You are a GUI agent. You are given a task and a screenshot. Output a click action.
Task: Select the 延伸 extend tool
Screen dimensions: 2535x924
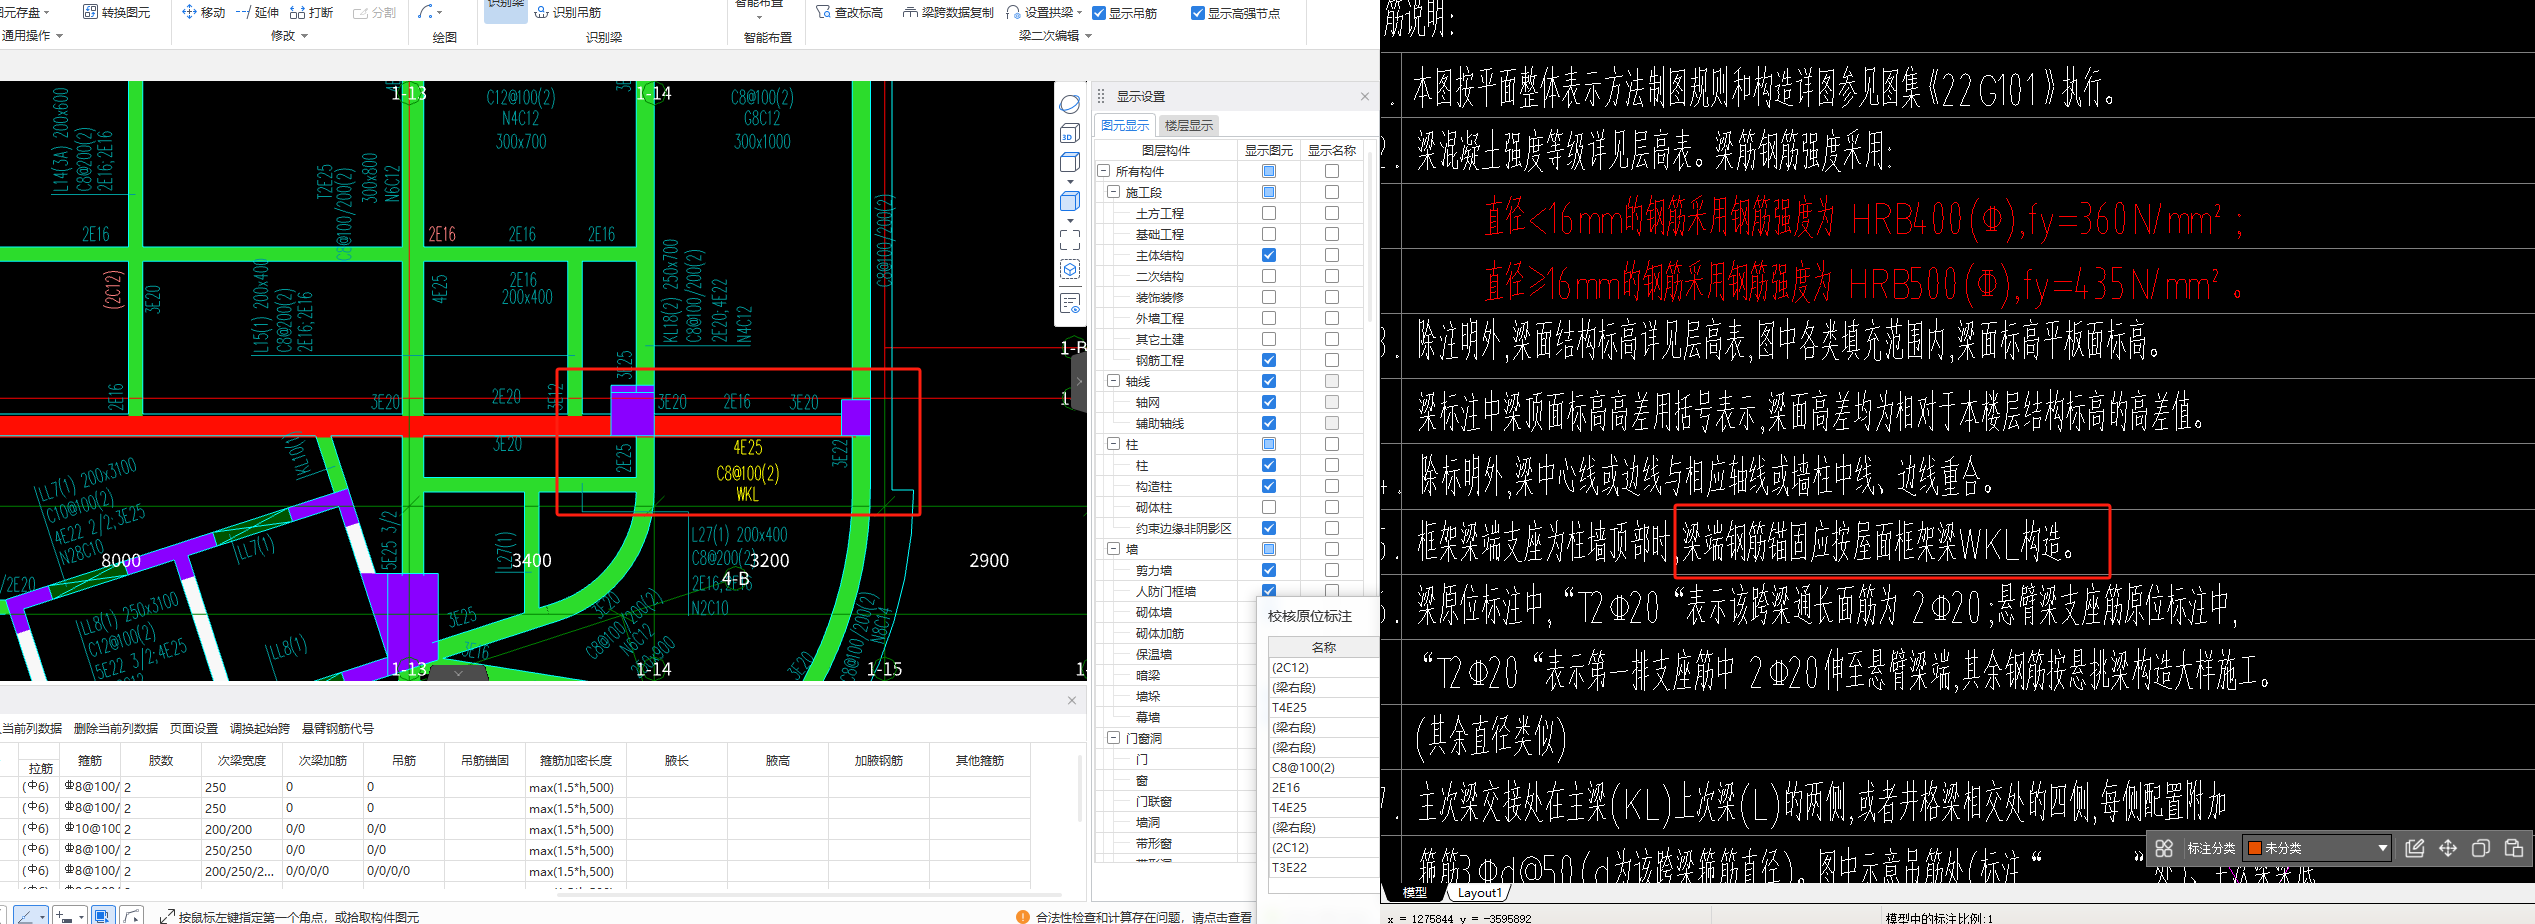click(257, 12)
